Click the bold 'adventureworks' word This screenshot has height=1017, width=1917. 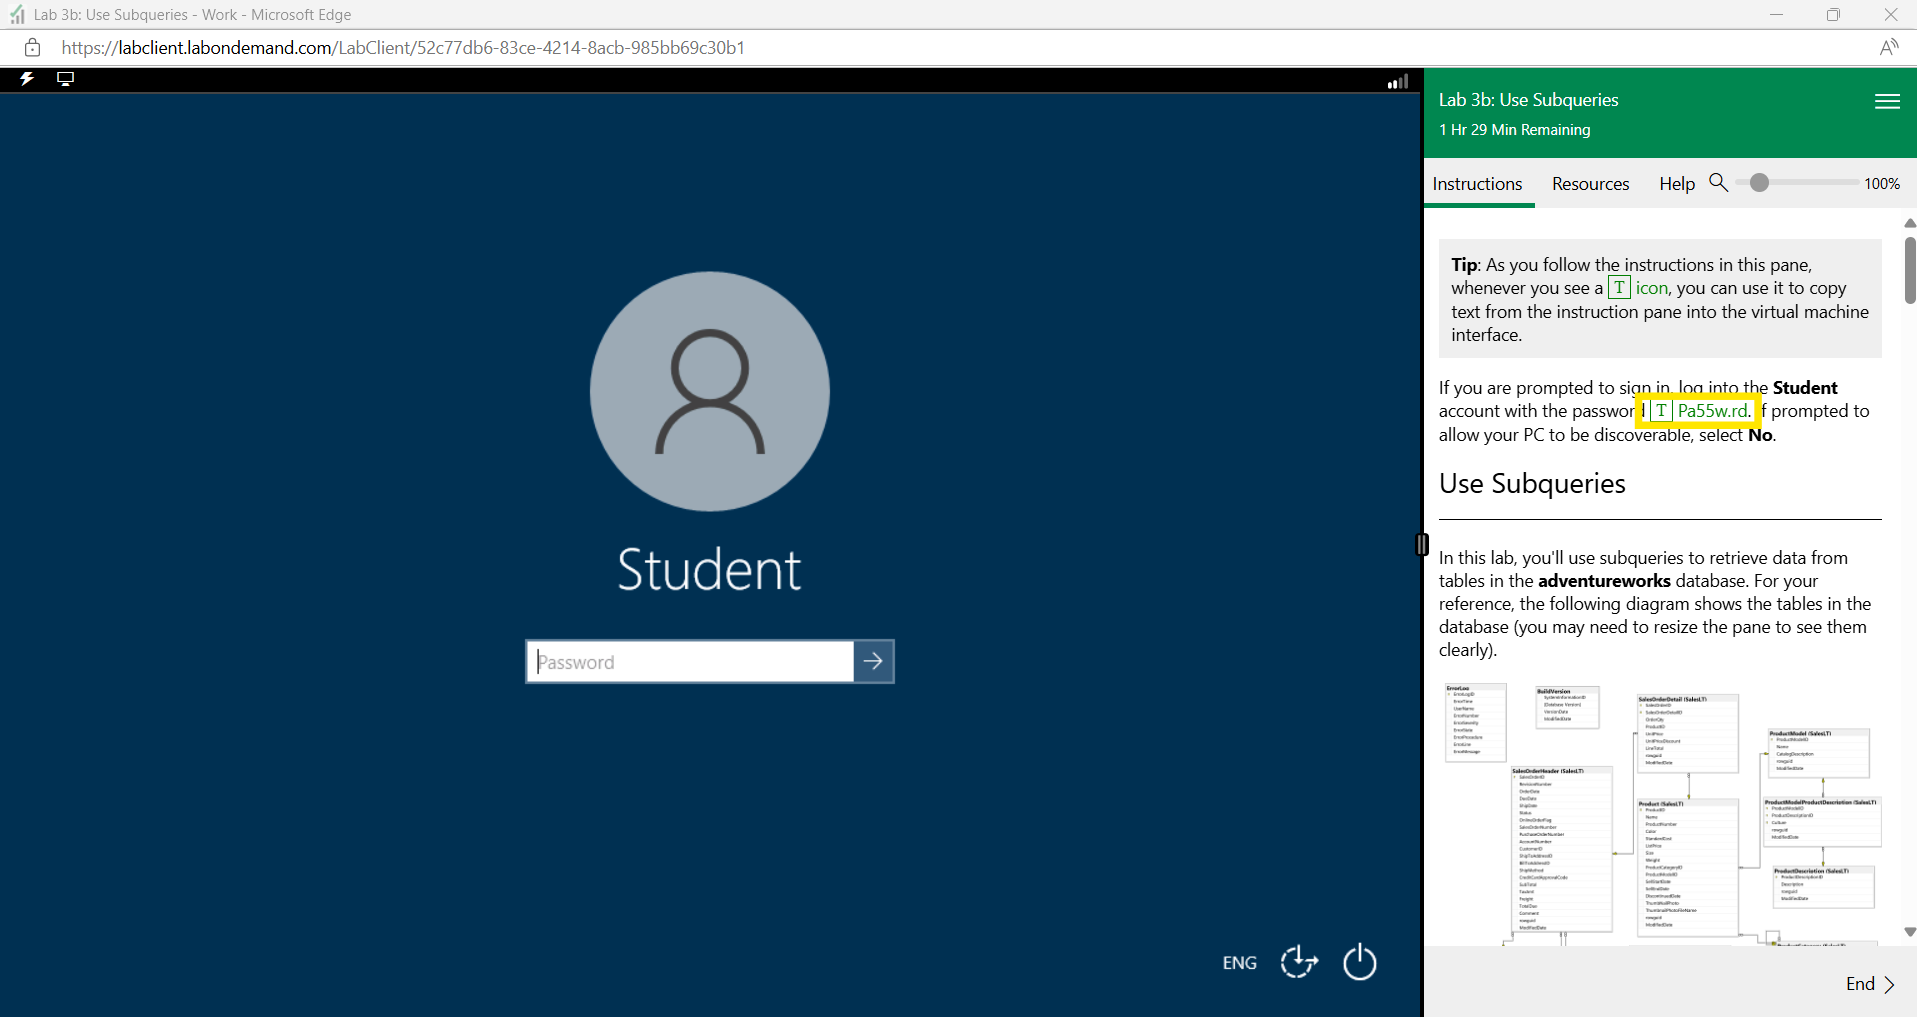1604,581
